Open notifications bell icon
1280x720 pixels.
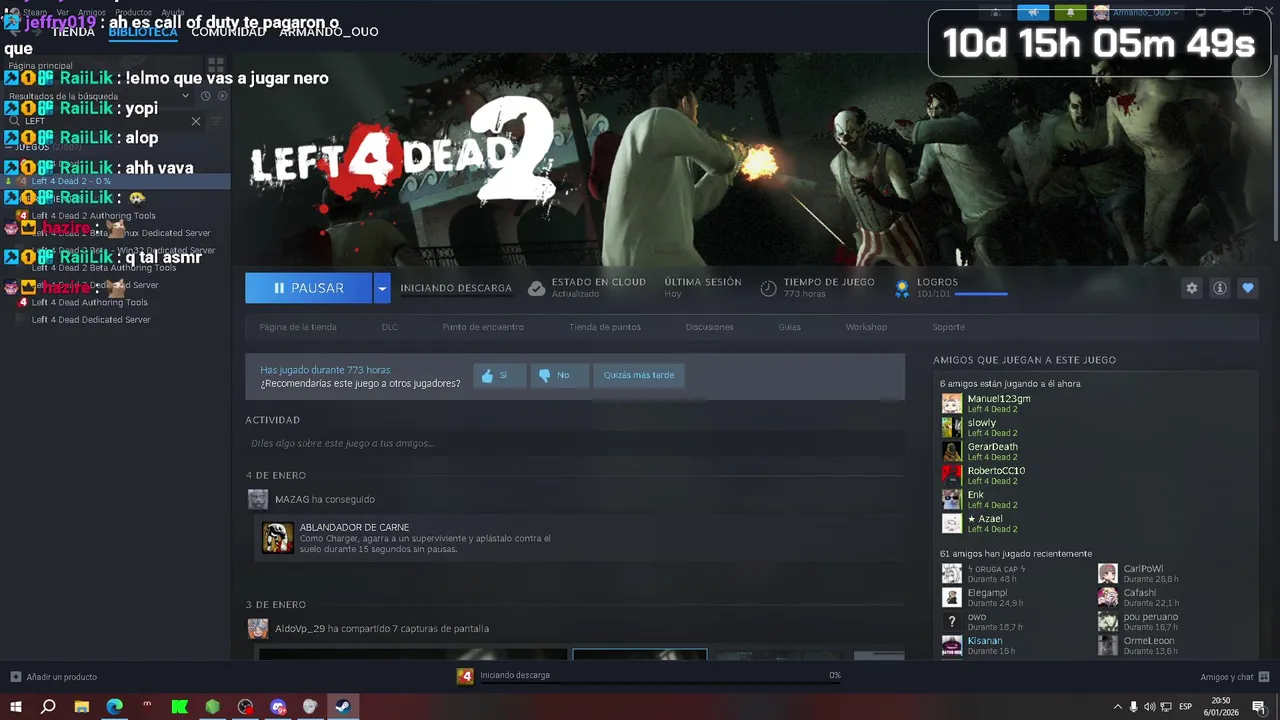tap(1070, 12)
